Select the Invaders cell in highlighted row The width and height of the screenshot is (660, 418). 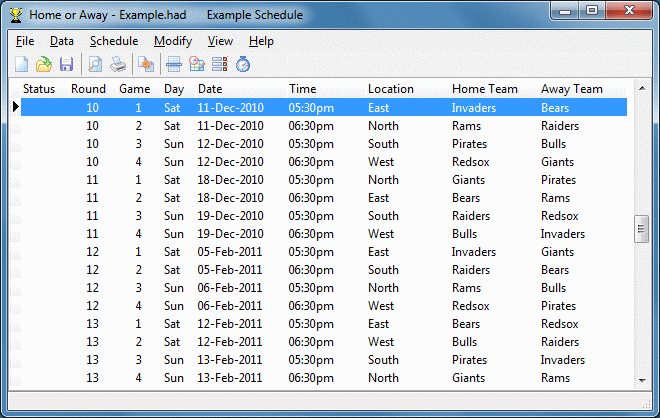click(x=474, y=108)
